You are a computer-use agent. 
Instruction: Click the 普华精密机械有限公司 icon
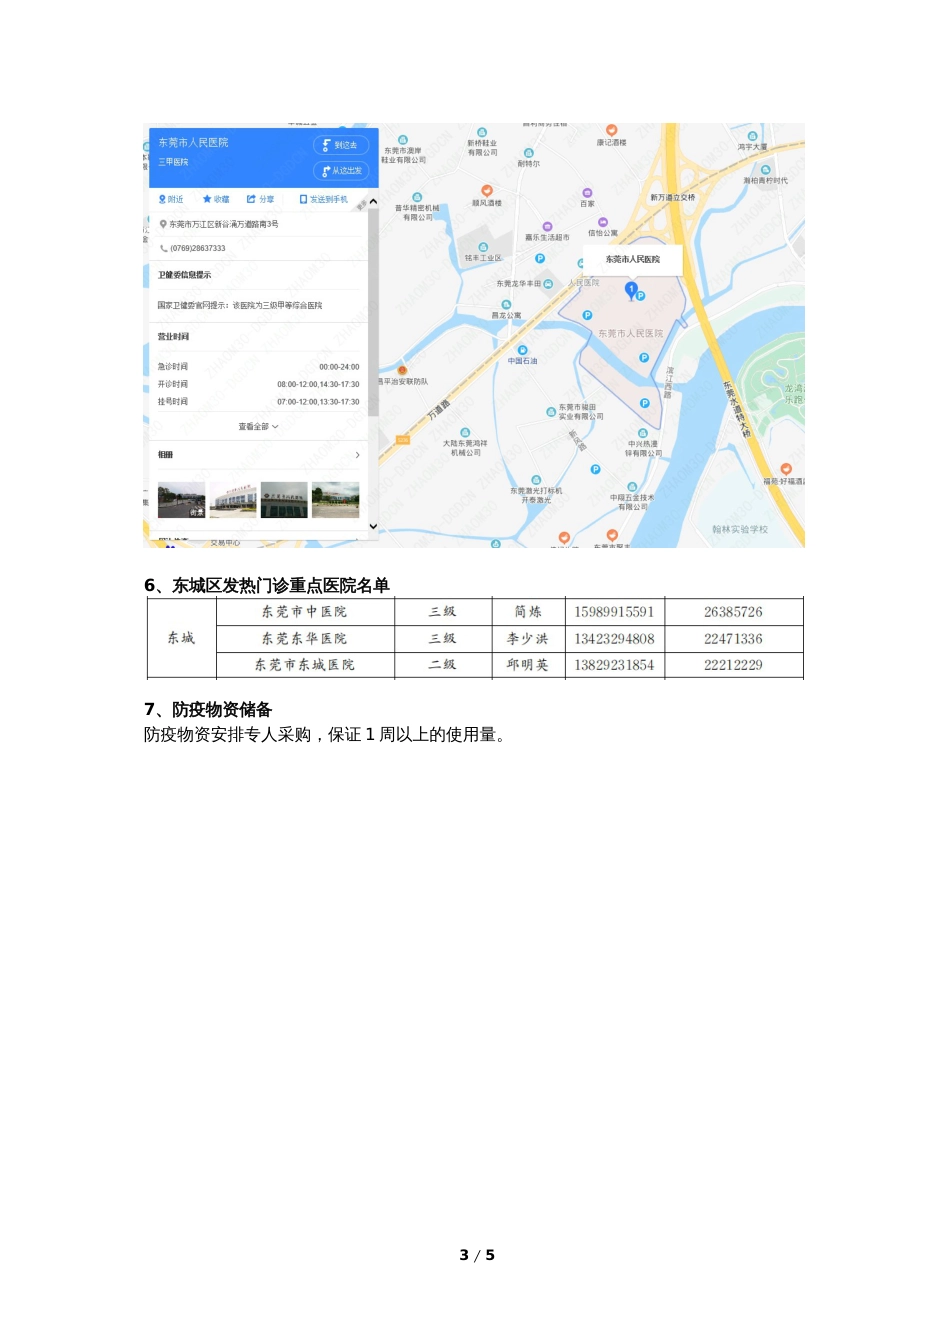(417, 197)
